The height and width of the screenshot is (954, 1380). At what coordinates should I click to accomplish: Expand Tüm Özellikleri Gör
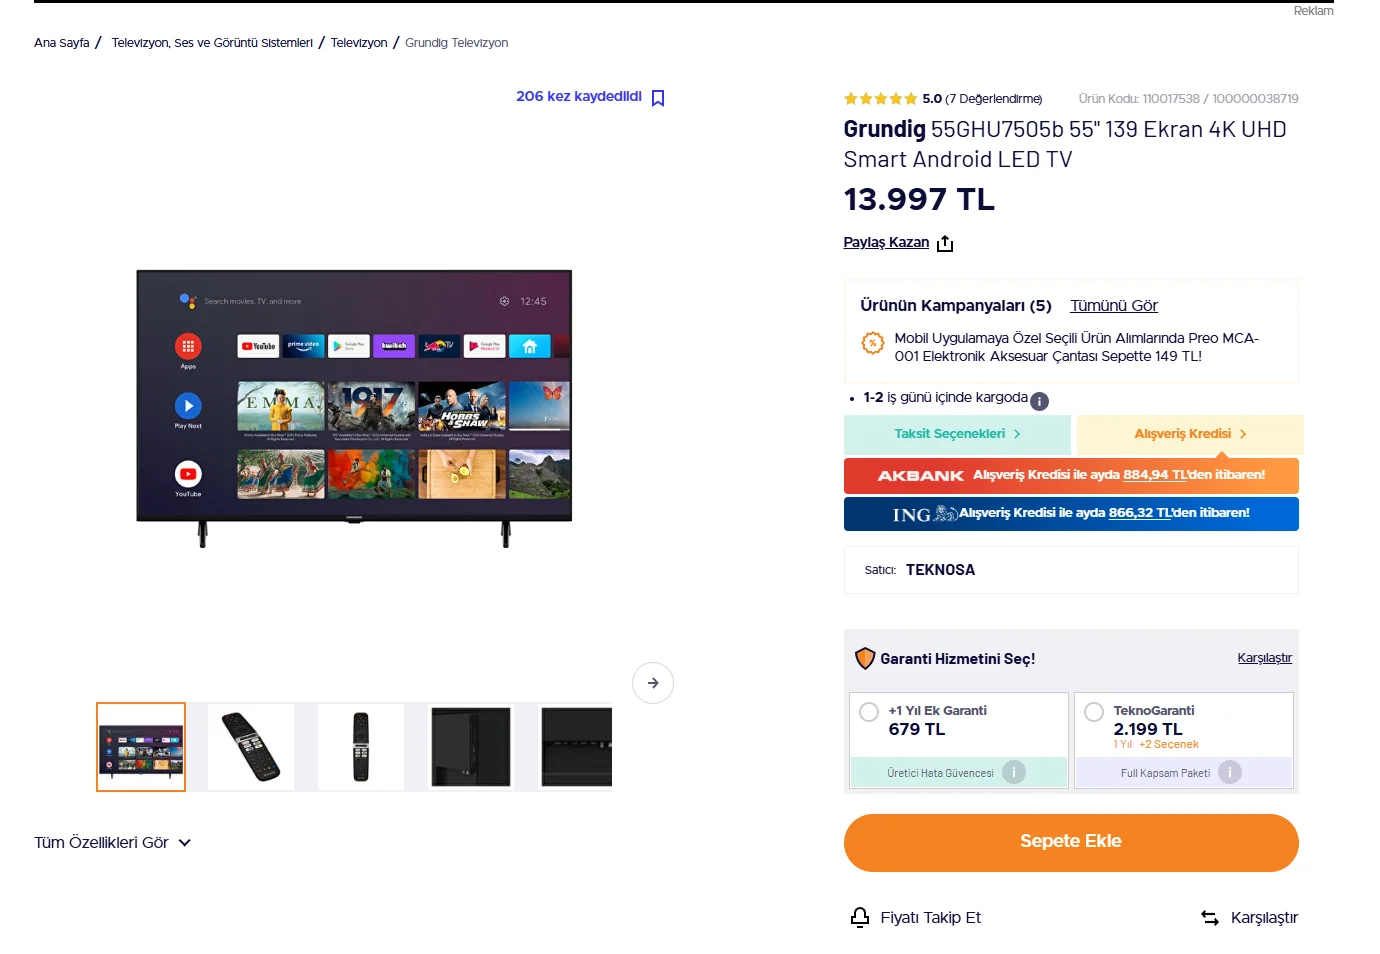pos(112,843)
